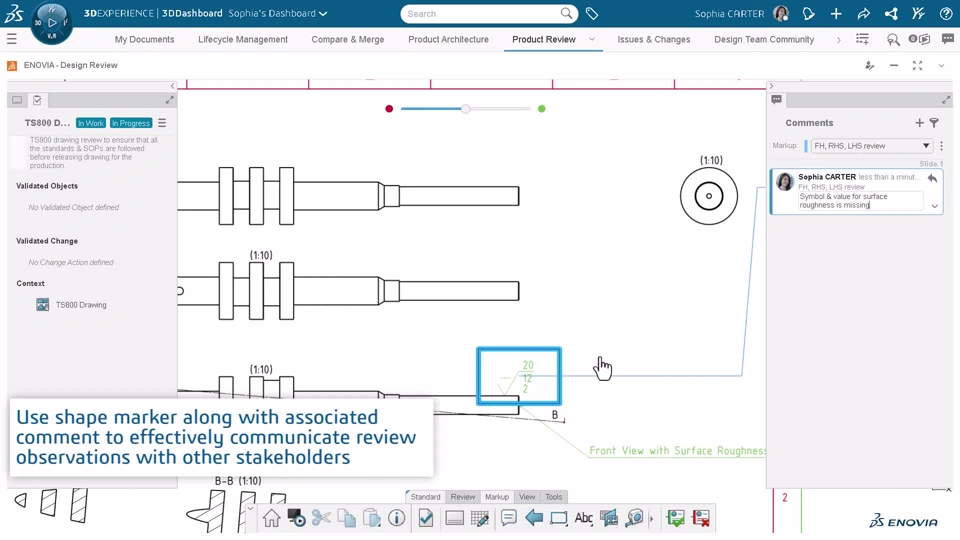This screenshot has height=540, width=960.
Task: Click the information icon in toolbar
Action: pyautogui.click(x=397, y=518)
